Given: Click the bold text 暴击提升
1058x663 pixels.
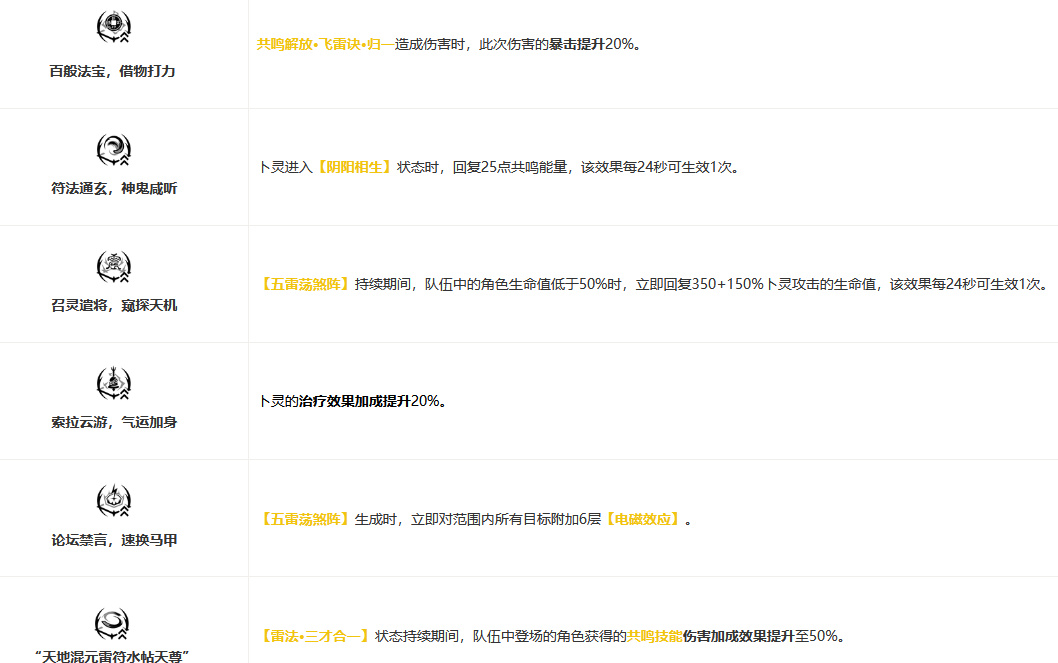Looking at the screenshot, I should pyautogui.click(x=576, y=45).
